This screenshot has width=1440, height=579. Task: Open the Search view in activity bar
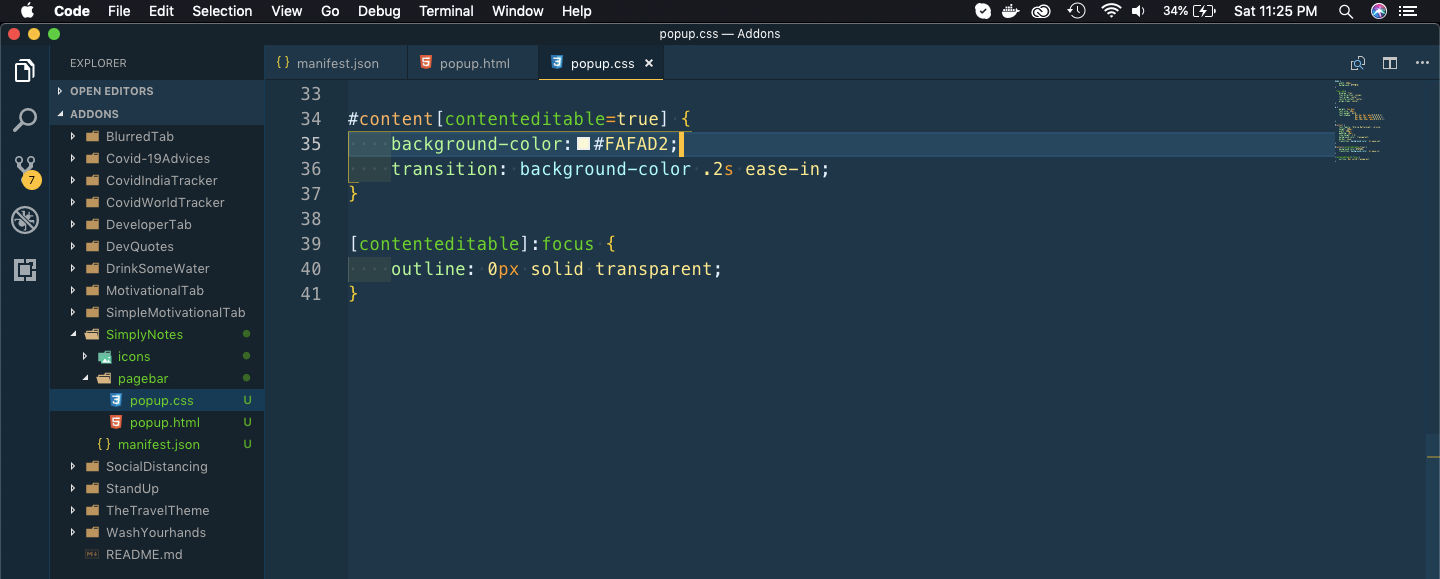pos(25,120)
